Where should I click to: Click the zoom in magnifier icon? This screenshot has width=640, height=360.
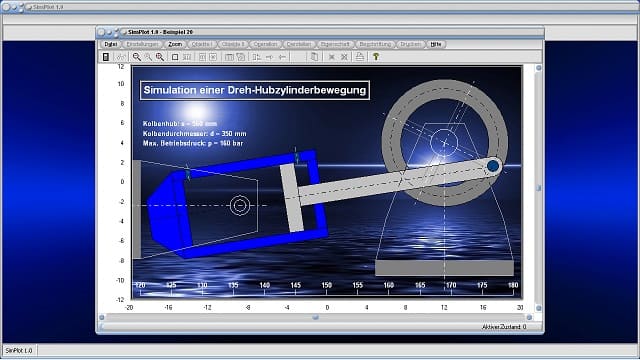coord(137,57)
